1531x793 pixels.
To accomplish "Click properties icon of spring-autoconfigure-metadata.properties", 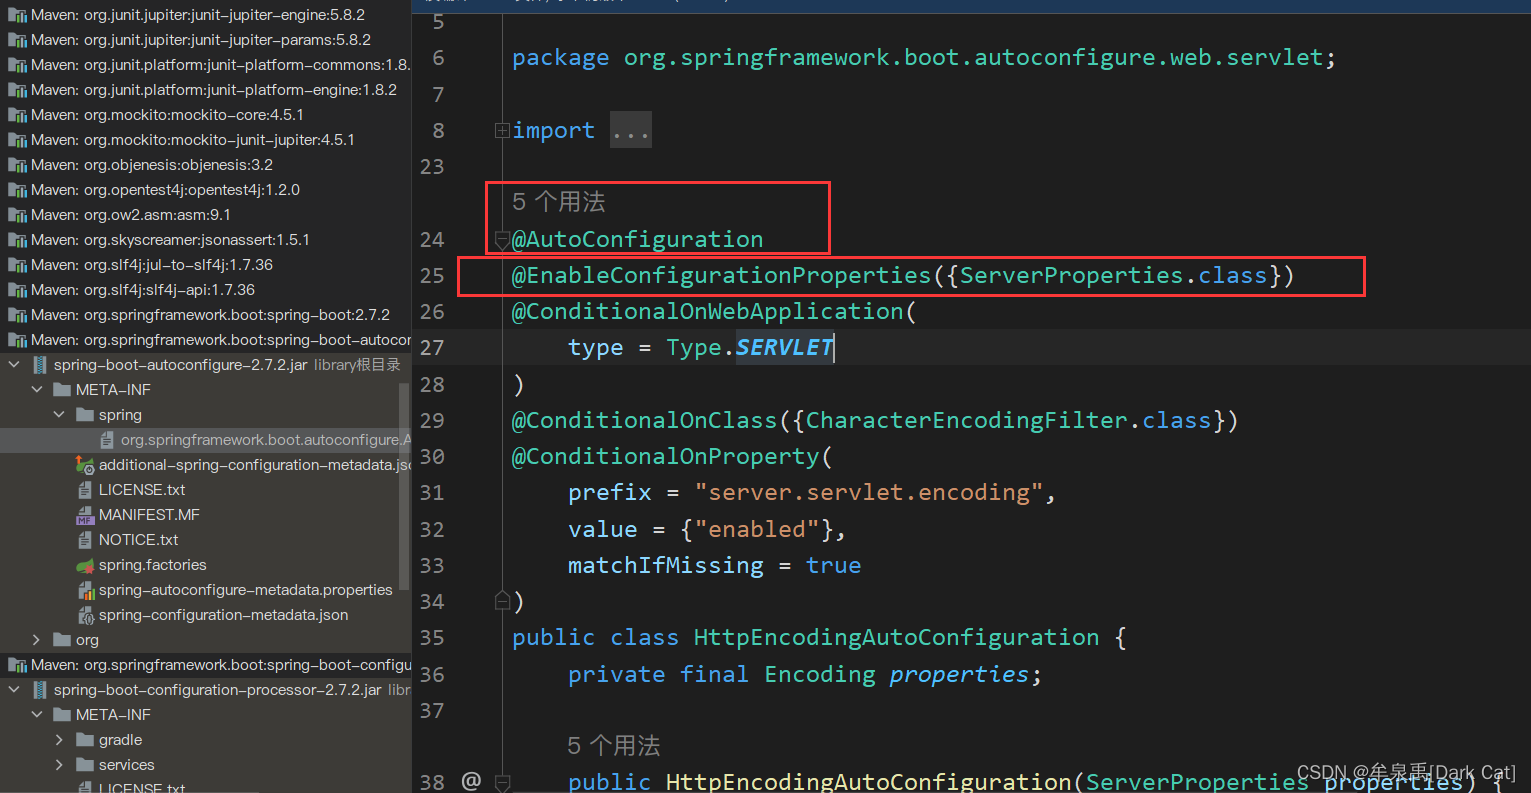I will tap(86, 590).
